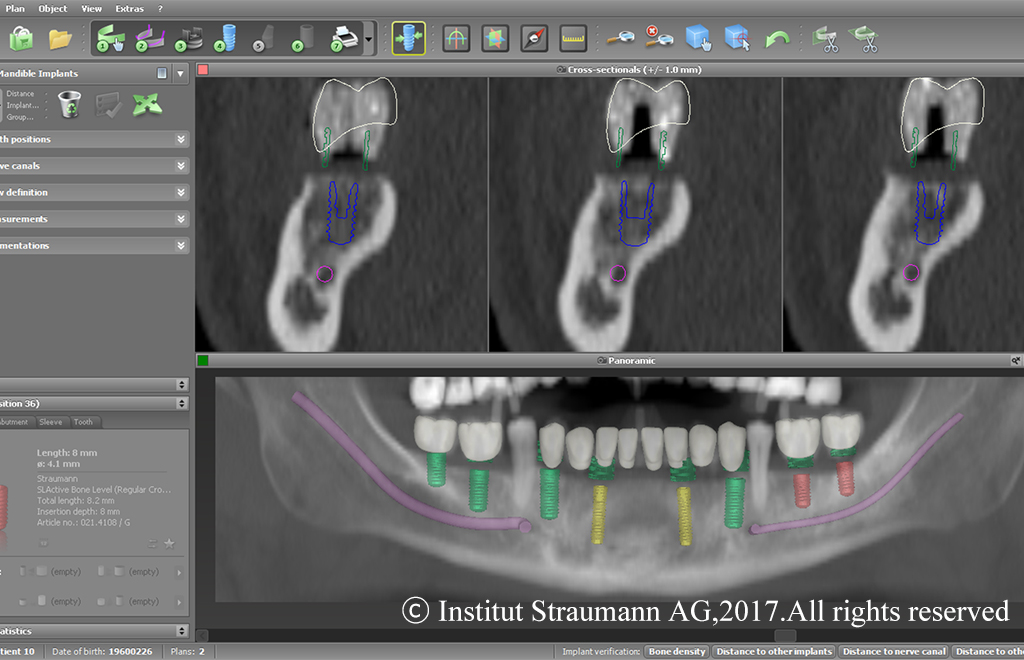This screenshot has width=1024, height=660.
Task: Click the red square on Cross-sectionals view
Action: pyautogui.click(x=203, y=70)
